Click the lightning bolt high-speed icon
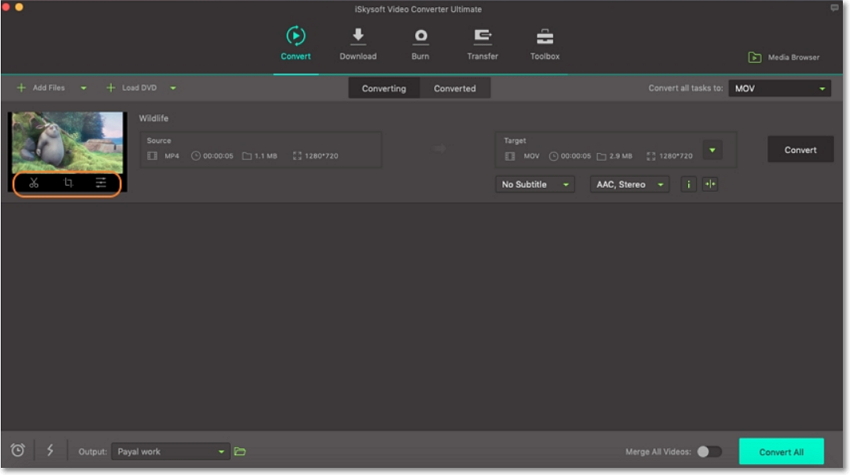The width and height of the screenshot is (850, 475). pyautogui.click(x=50, y=451)
